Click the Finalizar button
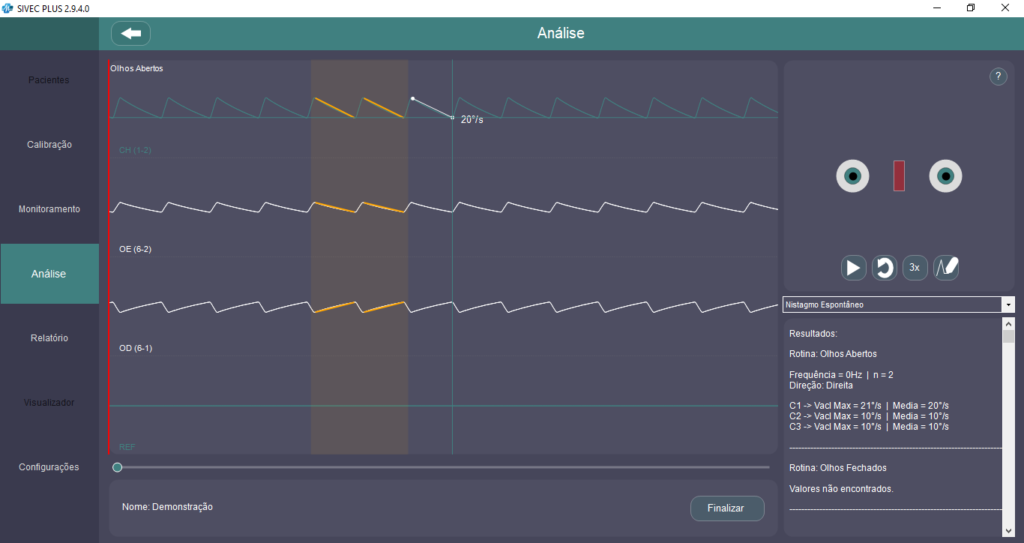This screenshot has height=543, width=1024. 727,508
